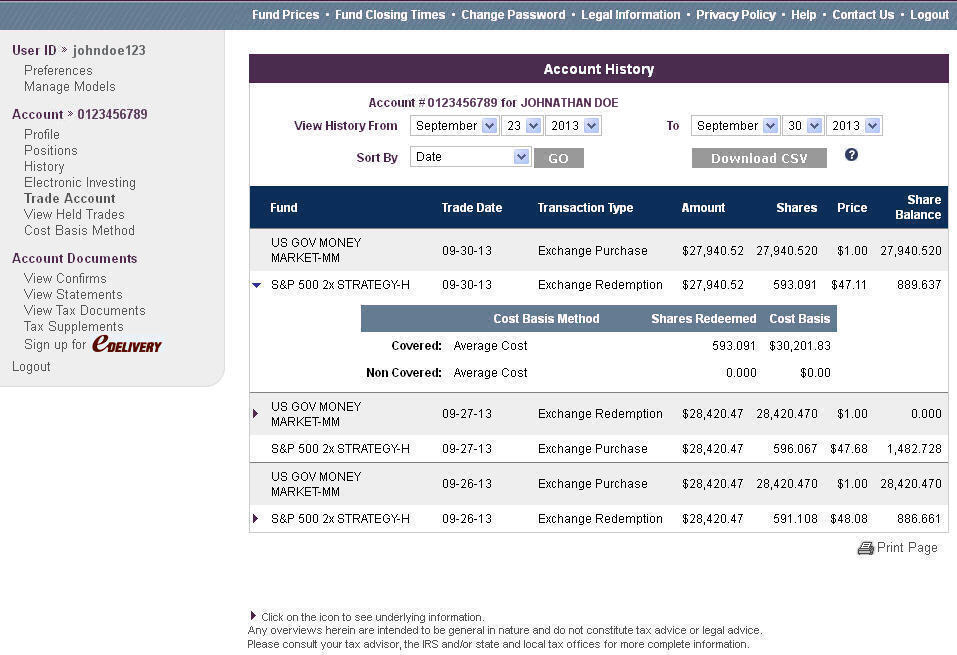Open the account Profile link
This screenshot has height=655, width=957.
point(42,134)
